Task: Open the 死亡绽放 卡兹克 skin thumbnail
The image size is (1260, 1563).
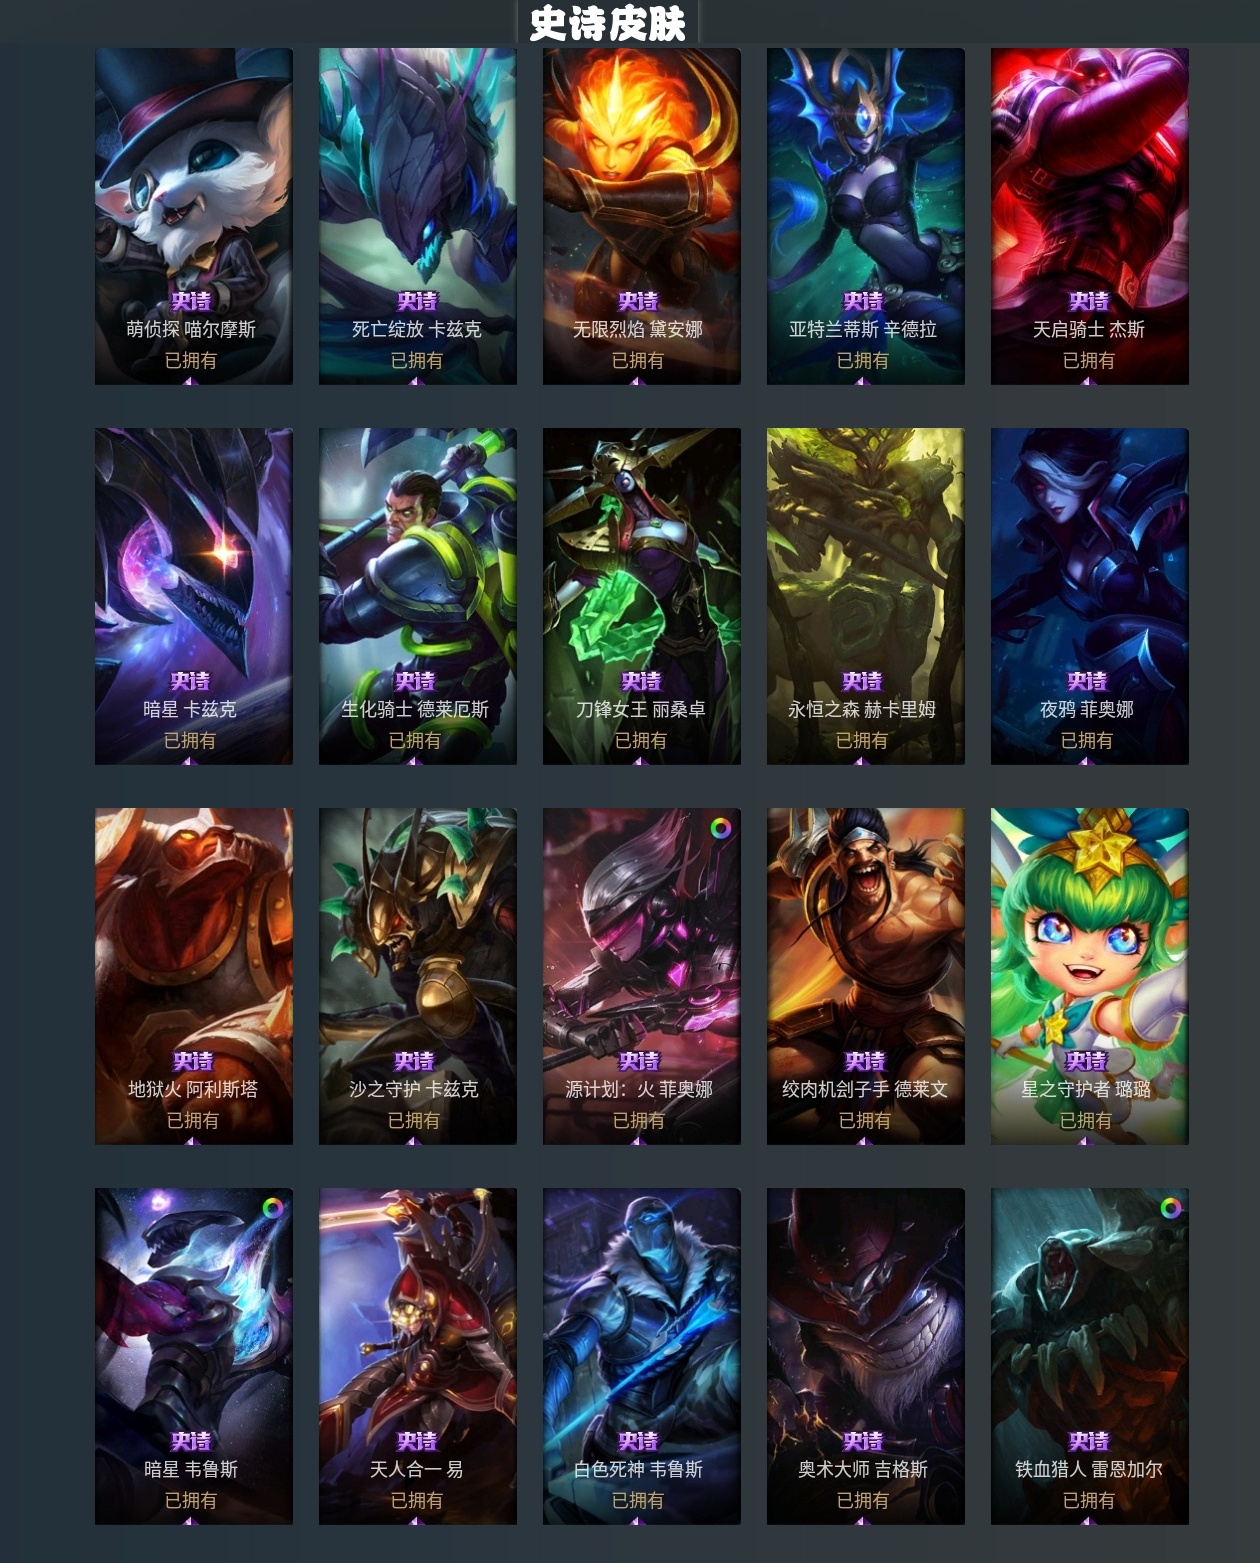Action: pos(418,216)
